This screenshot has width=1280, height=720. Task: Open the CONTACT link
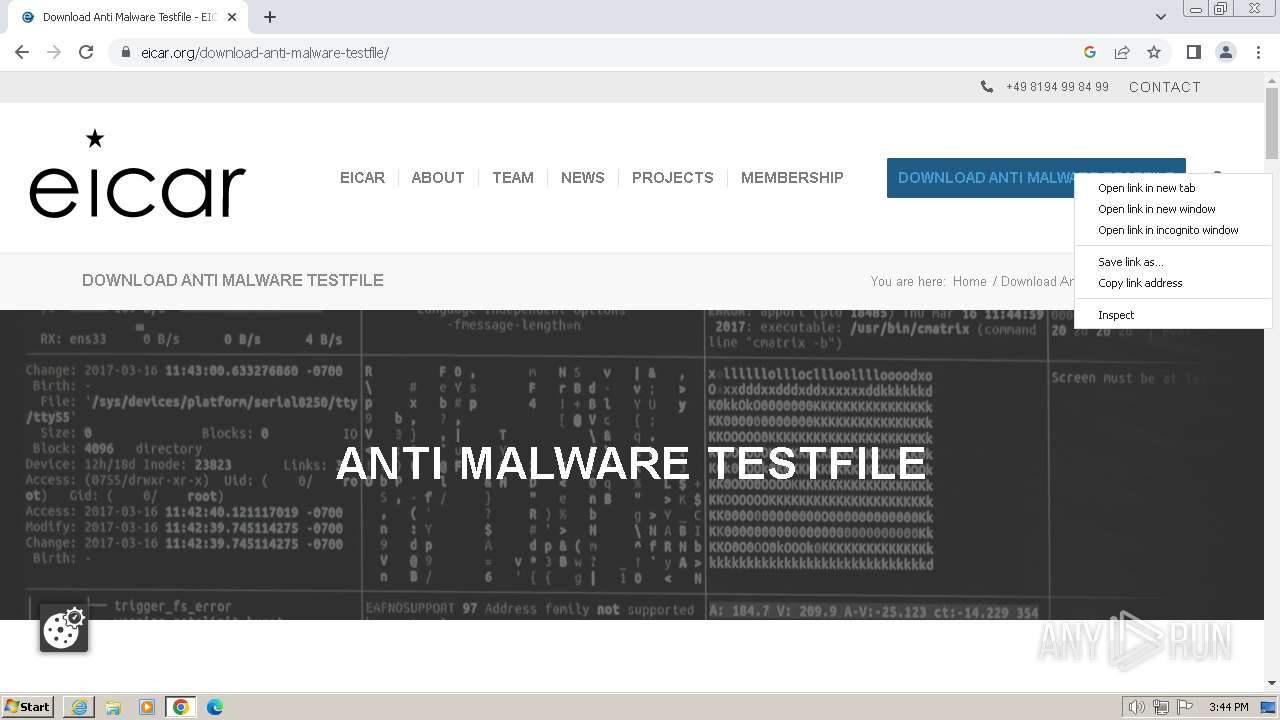click(1165, 87)
